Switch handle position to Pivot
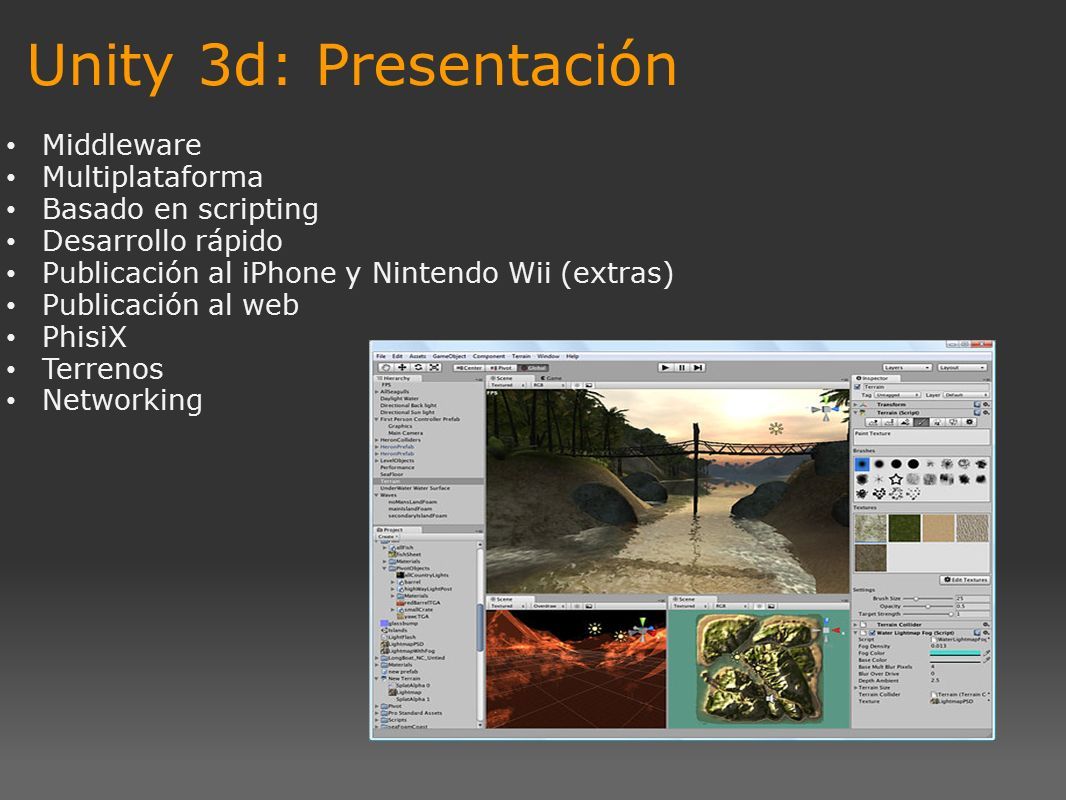This screenshot has width=1066, height=800. [x=501, y=368]
